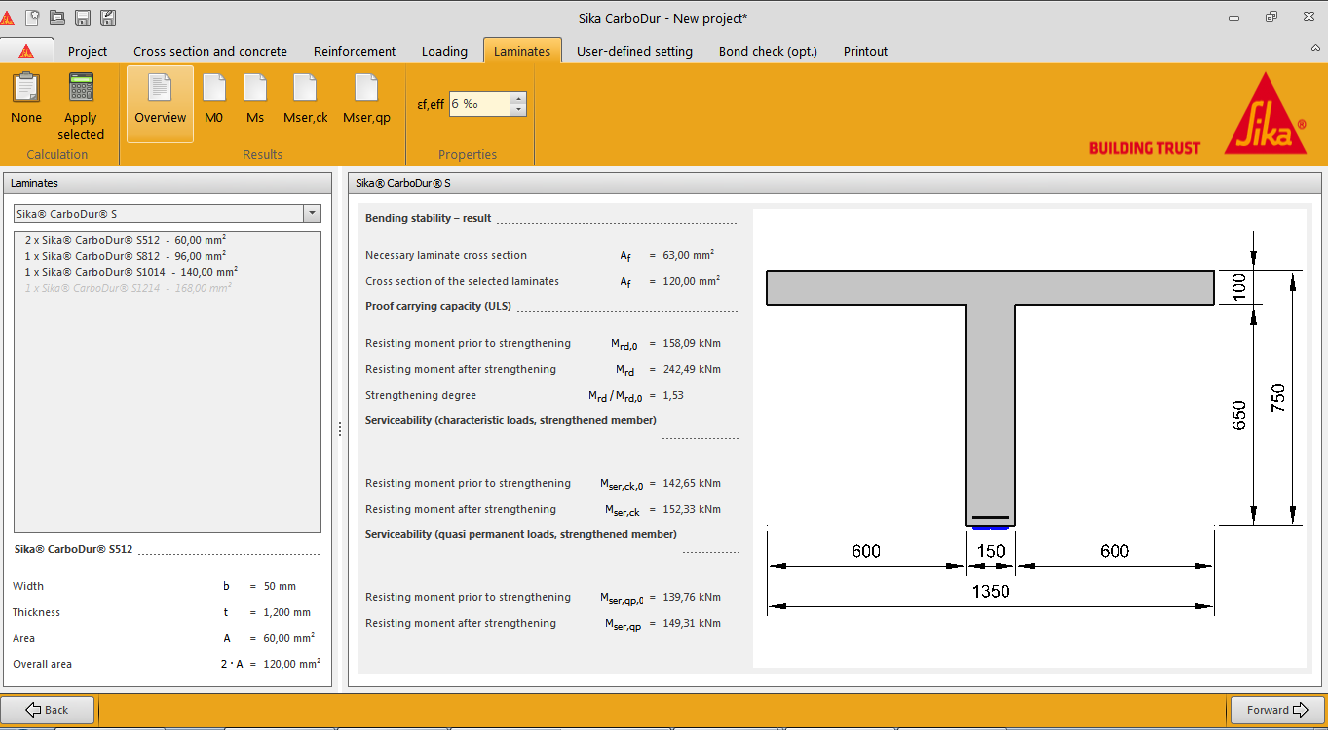Screen dimensions: 1330x730
Task: Click Mser,ck,0 value 142,65 kNm
Action: pyautogui.click(x=691, y=484)
